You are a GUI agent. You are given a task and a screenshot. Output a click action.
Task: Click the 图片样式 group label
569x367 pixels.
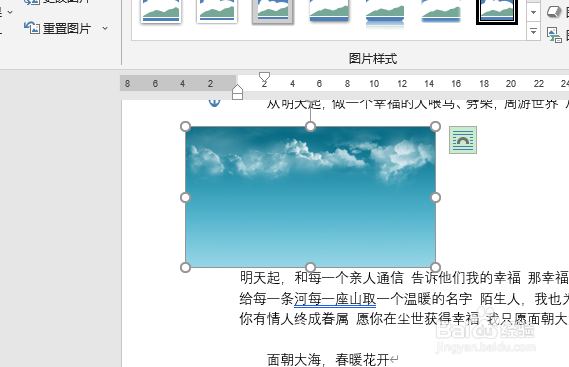point(373,58)
